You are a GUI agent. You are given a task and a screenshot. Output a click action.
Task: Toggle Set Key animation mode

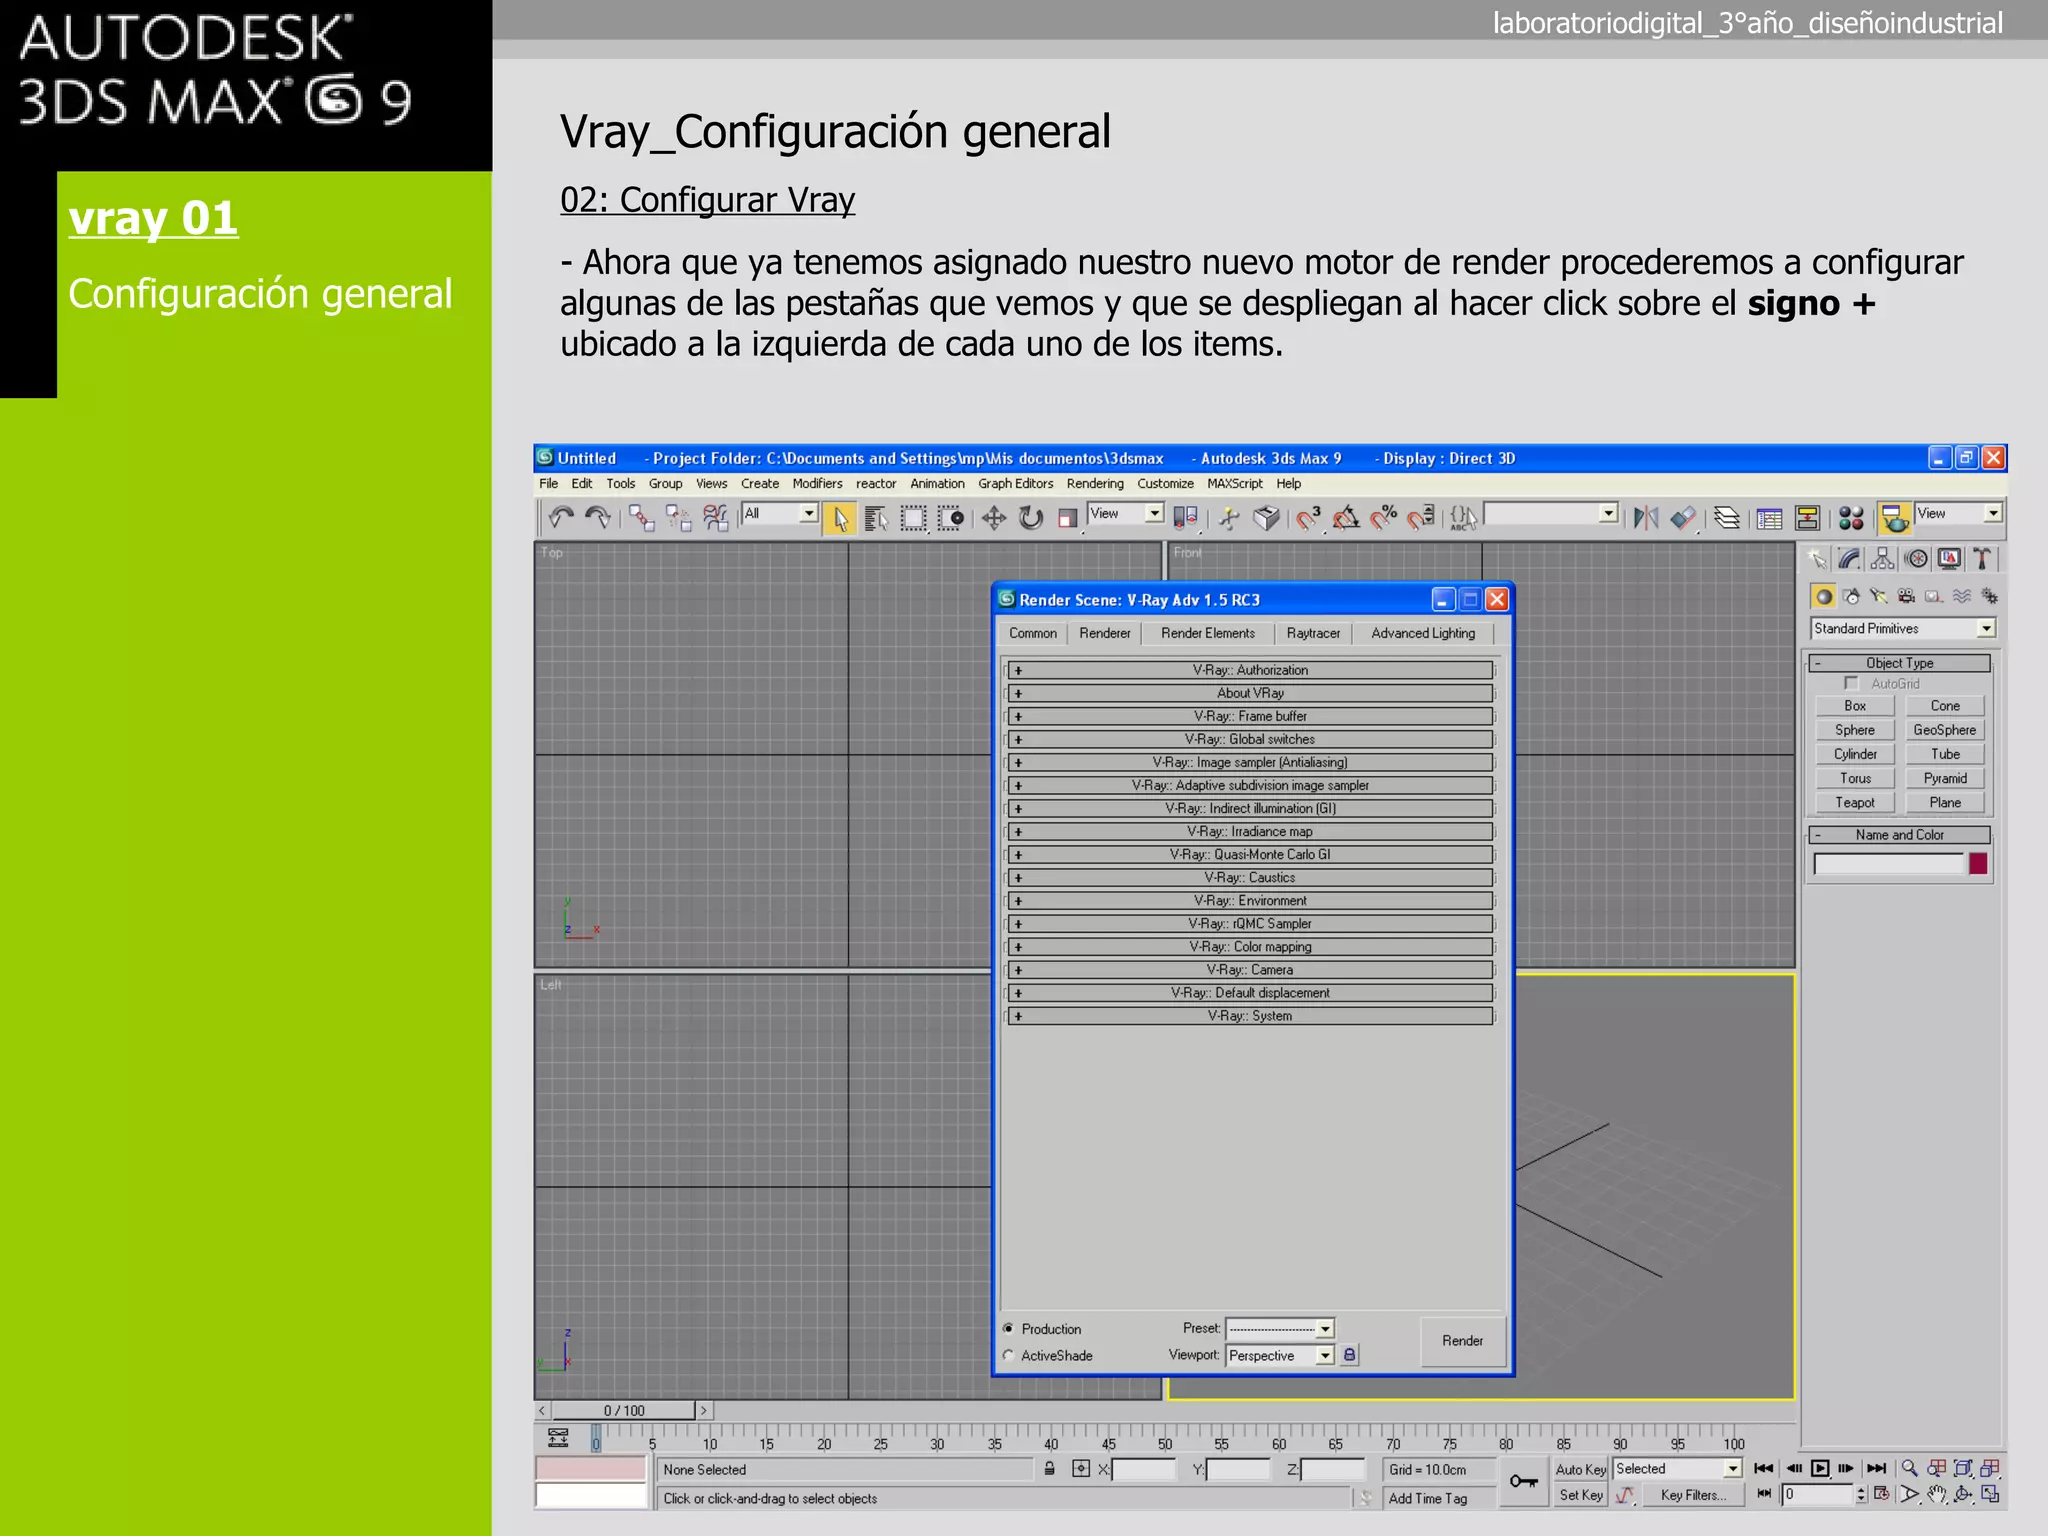point(1580,1495)
